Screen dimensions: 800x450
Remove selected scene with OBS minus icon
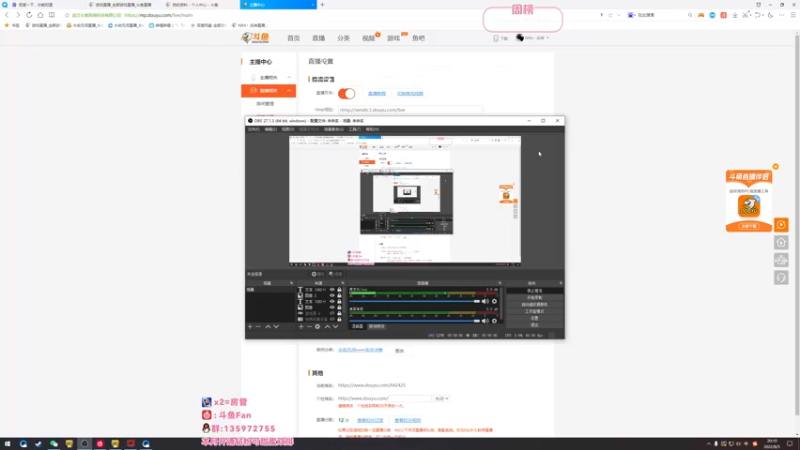pyautogui.click(x=258, y=327)
